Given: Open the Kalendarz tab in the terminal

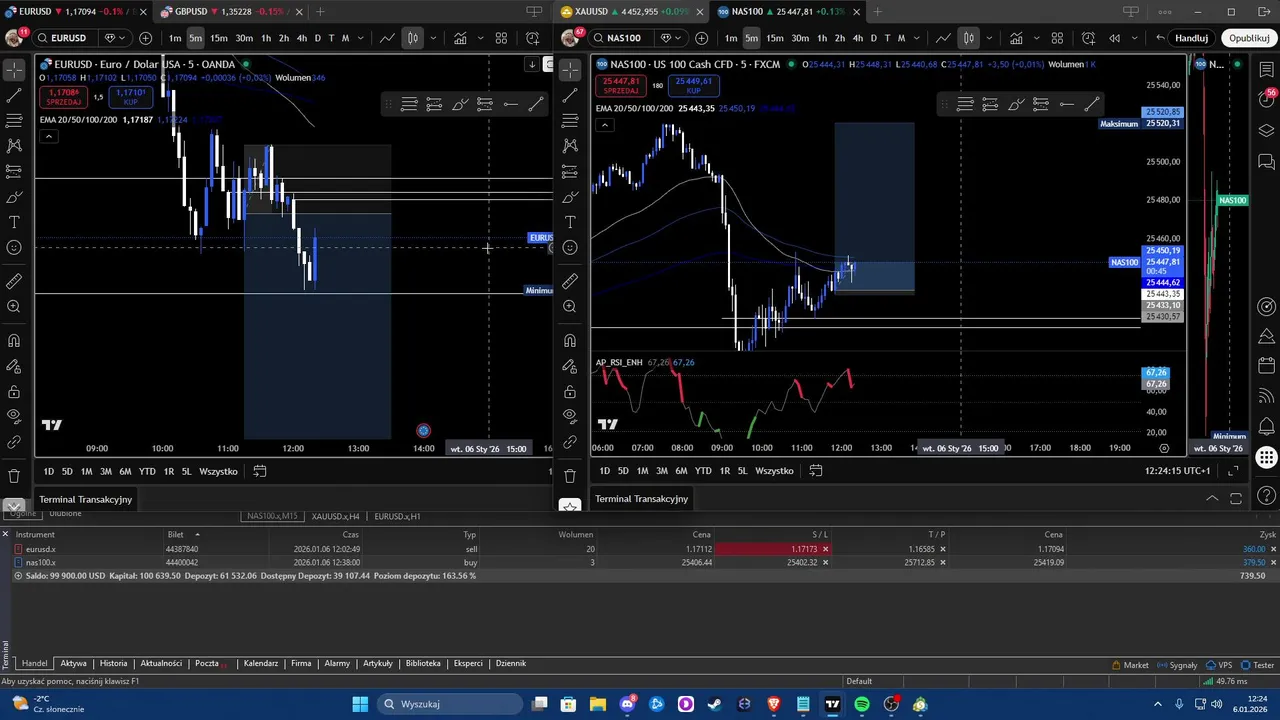Looking at the screenshot, I should click(x=261, y=663).
